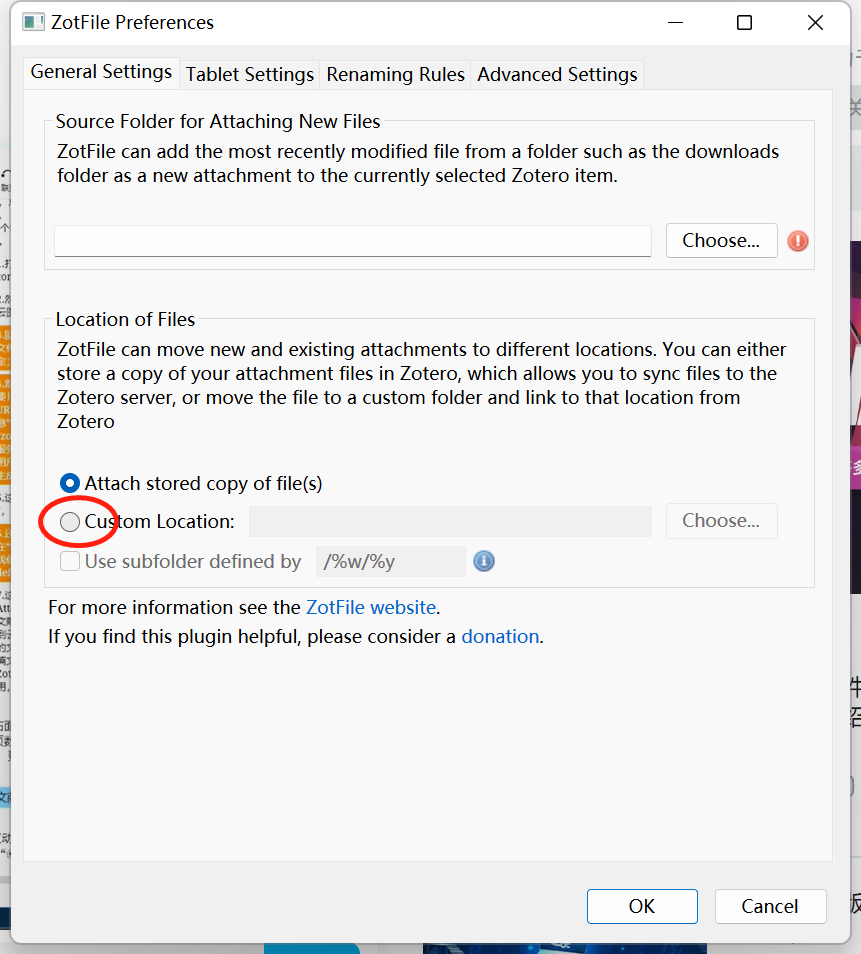
Task: Click the red warning icon beside source folder
Action: [797, 241]
